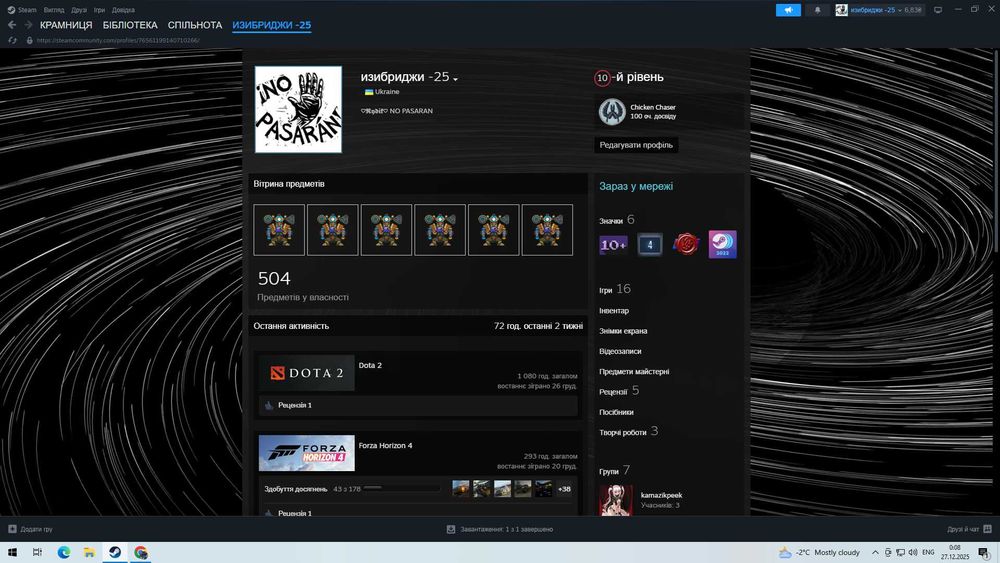Screen dimensions: 1000x563
Task: Reload the profile page
Action: pos(12,40)
